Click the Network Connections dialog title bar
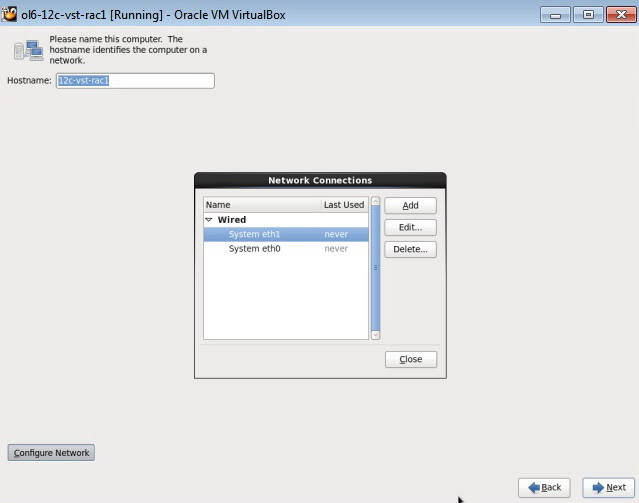Screen dimensions: 639x503 [x=320, y=181]
